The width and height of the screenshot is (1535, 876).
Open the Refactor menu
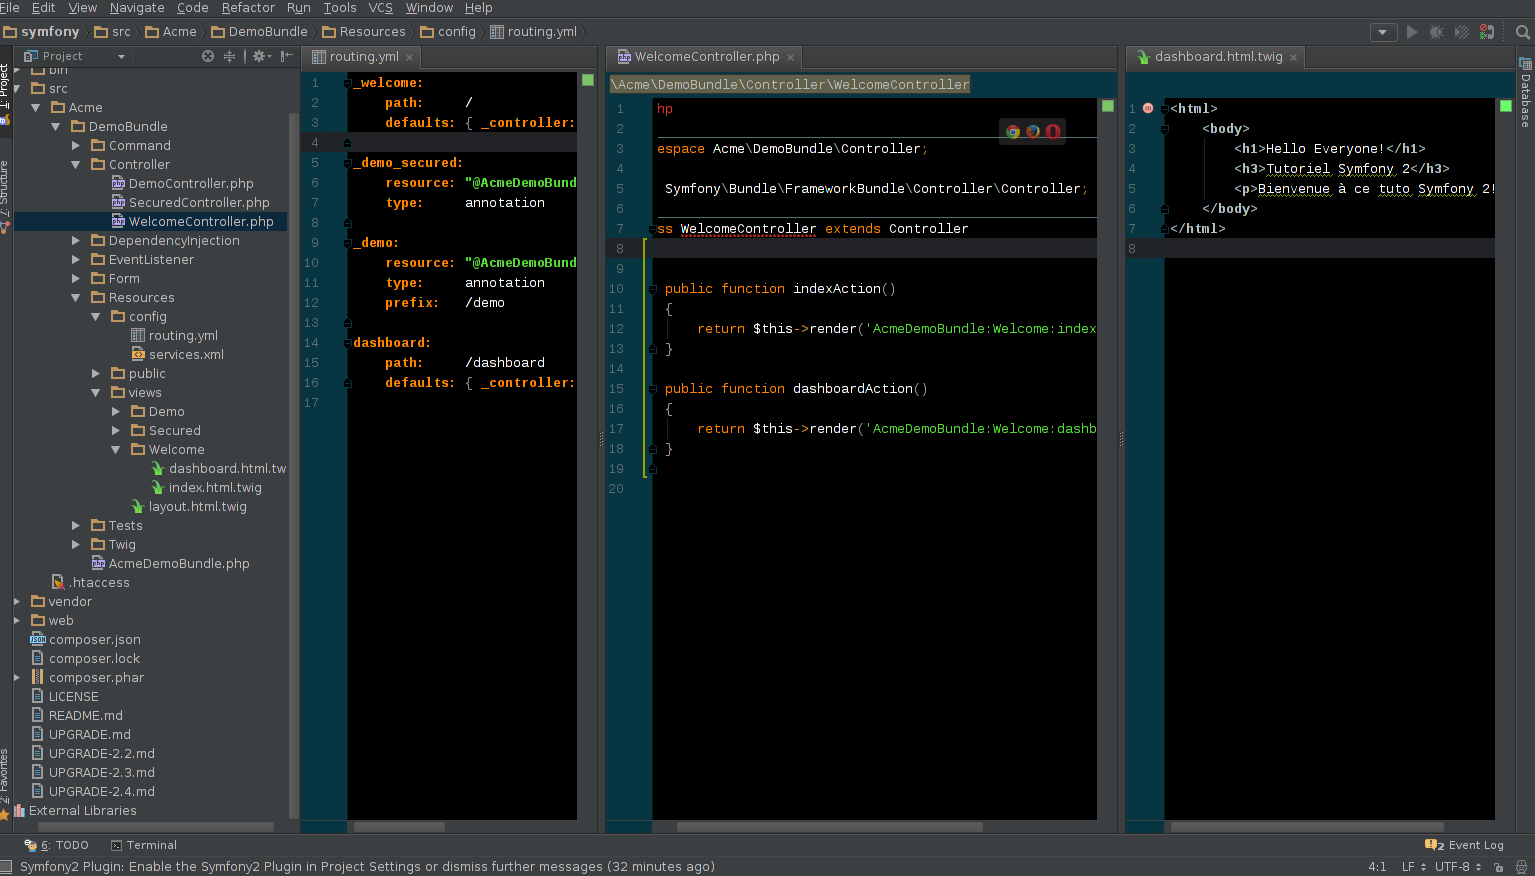coord(247,8)
